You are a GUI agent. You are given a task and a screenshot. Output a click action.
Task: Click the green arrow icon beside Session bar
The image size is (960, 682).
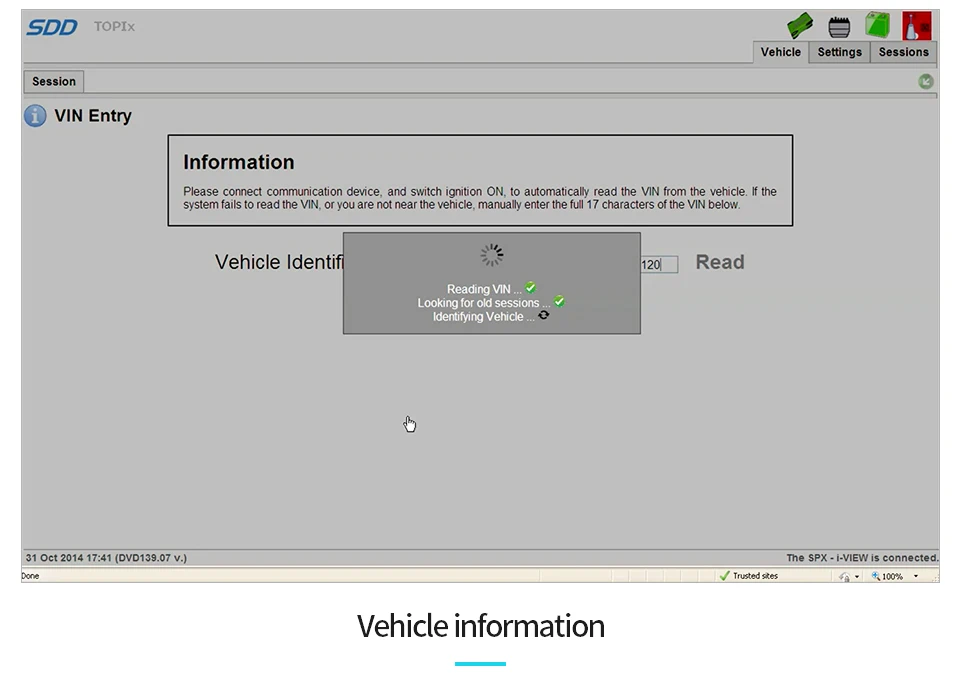pos(926,81)
